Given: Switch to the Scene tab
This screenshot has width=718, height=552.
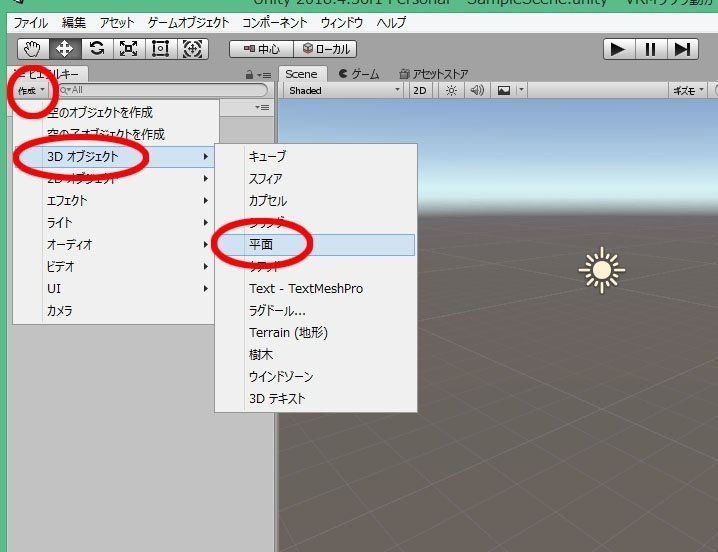Looking at the screenshot, I should (301, 74).
